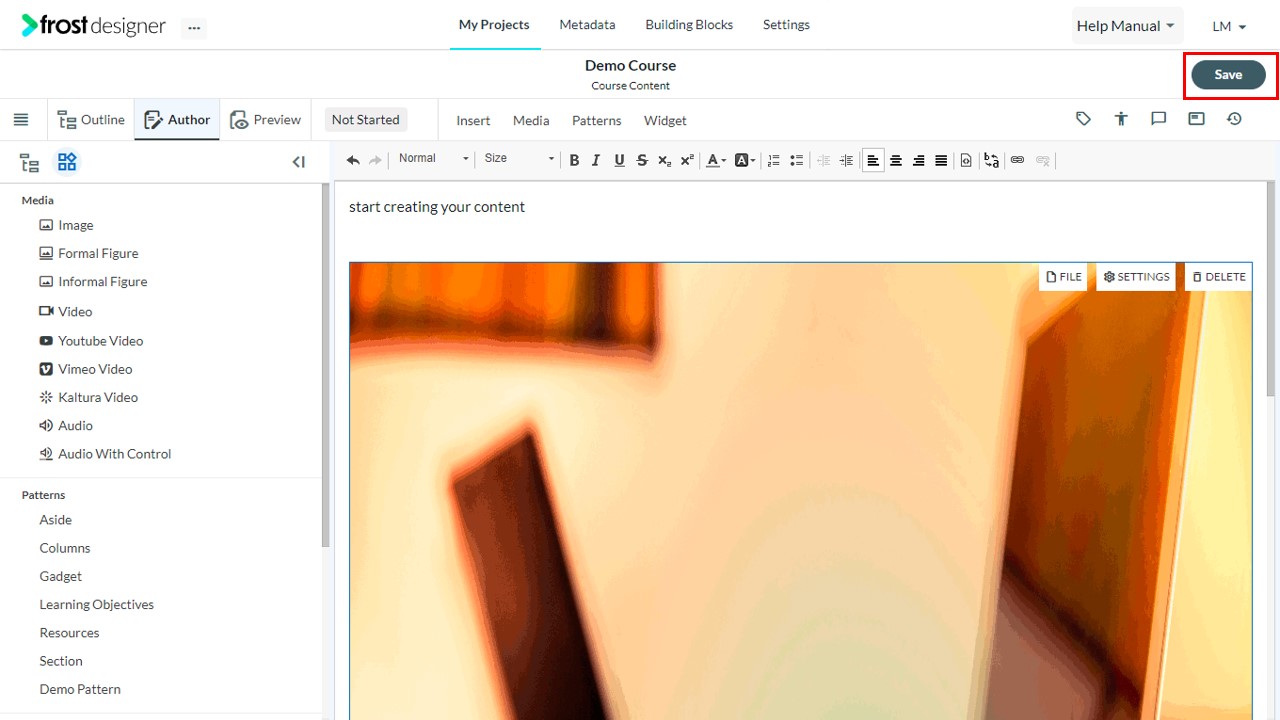Select center alignment

[x=896, y=160]
